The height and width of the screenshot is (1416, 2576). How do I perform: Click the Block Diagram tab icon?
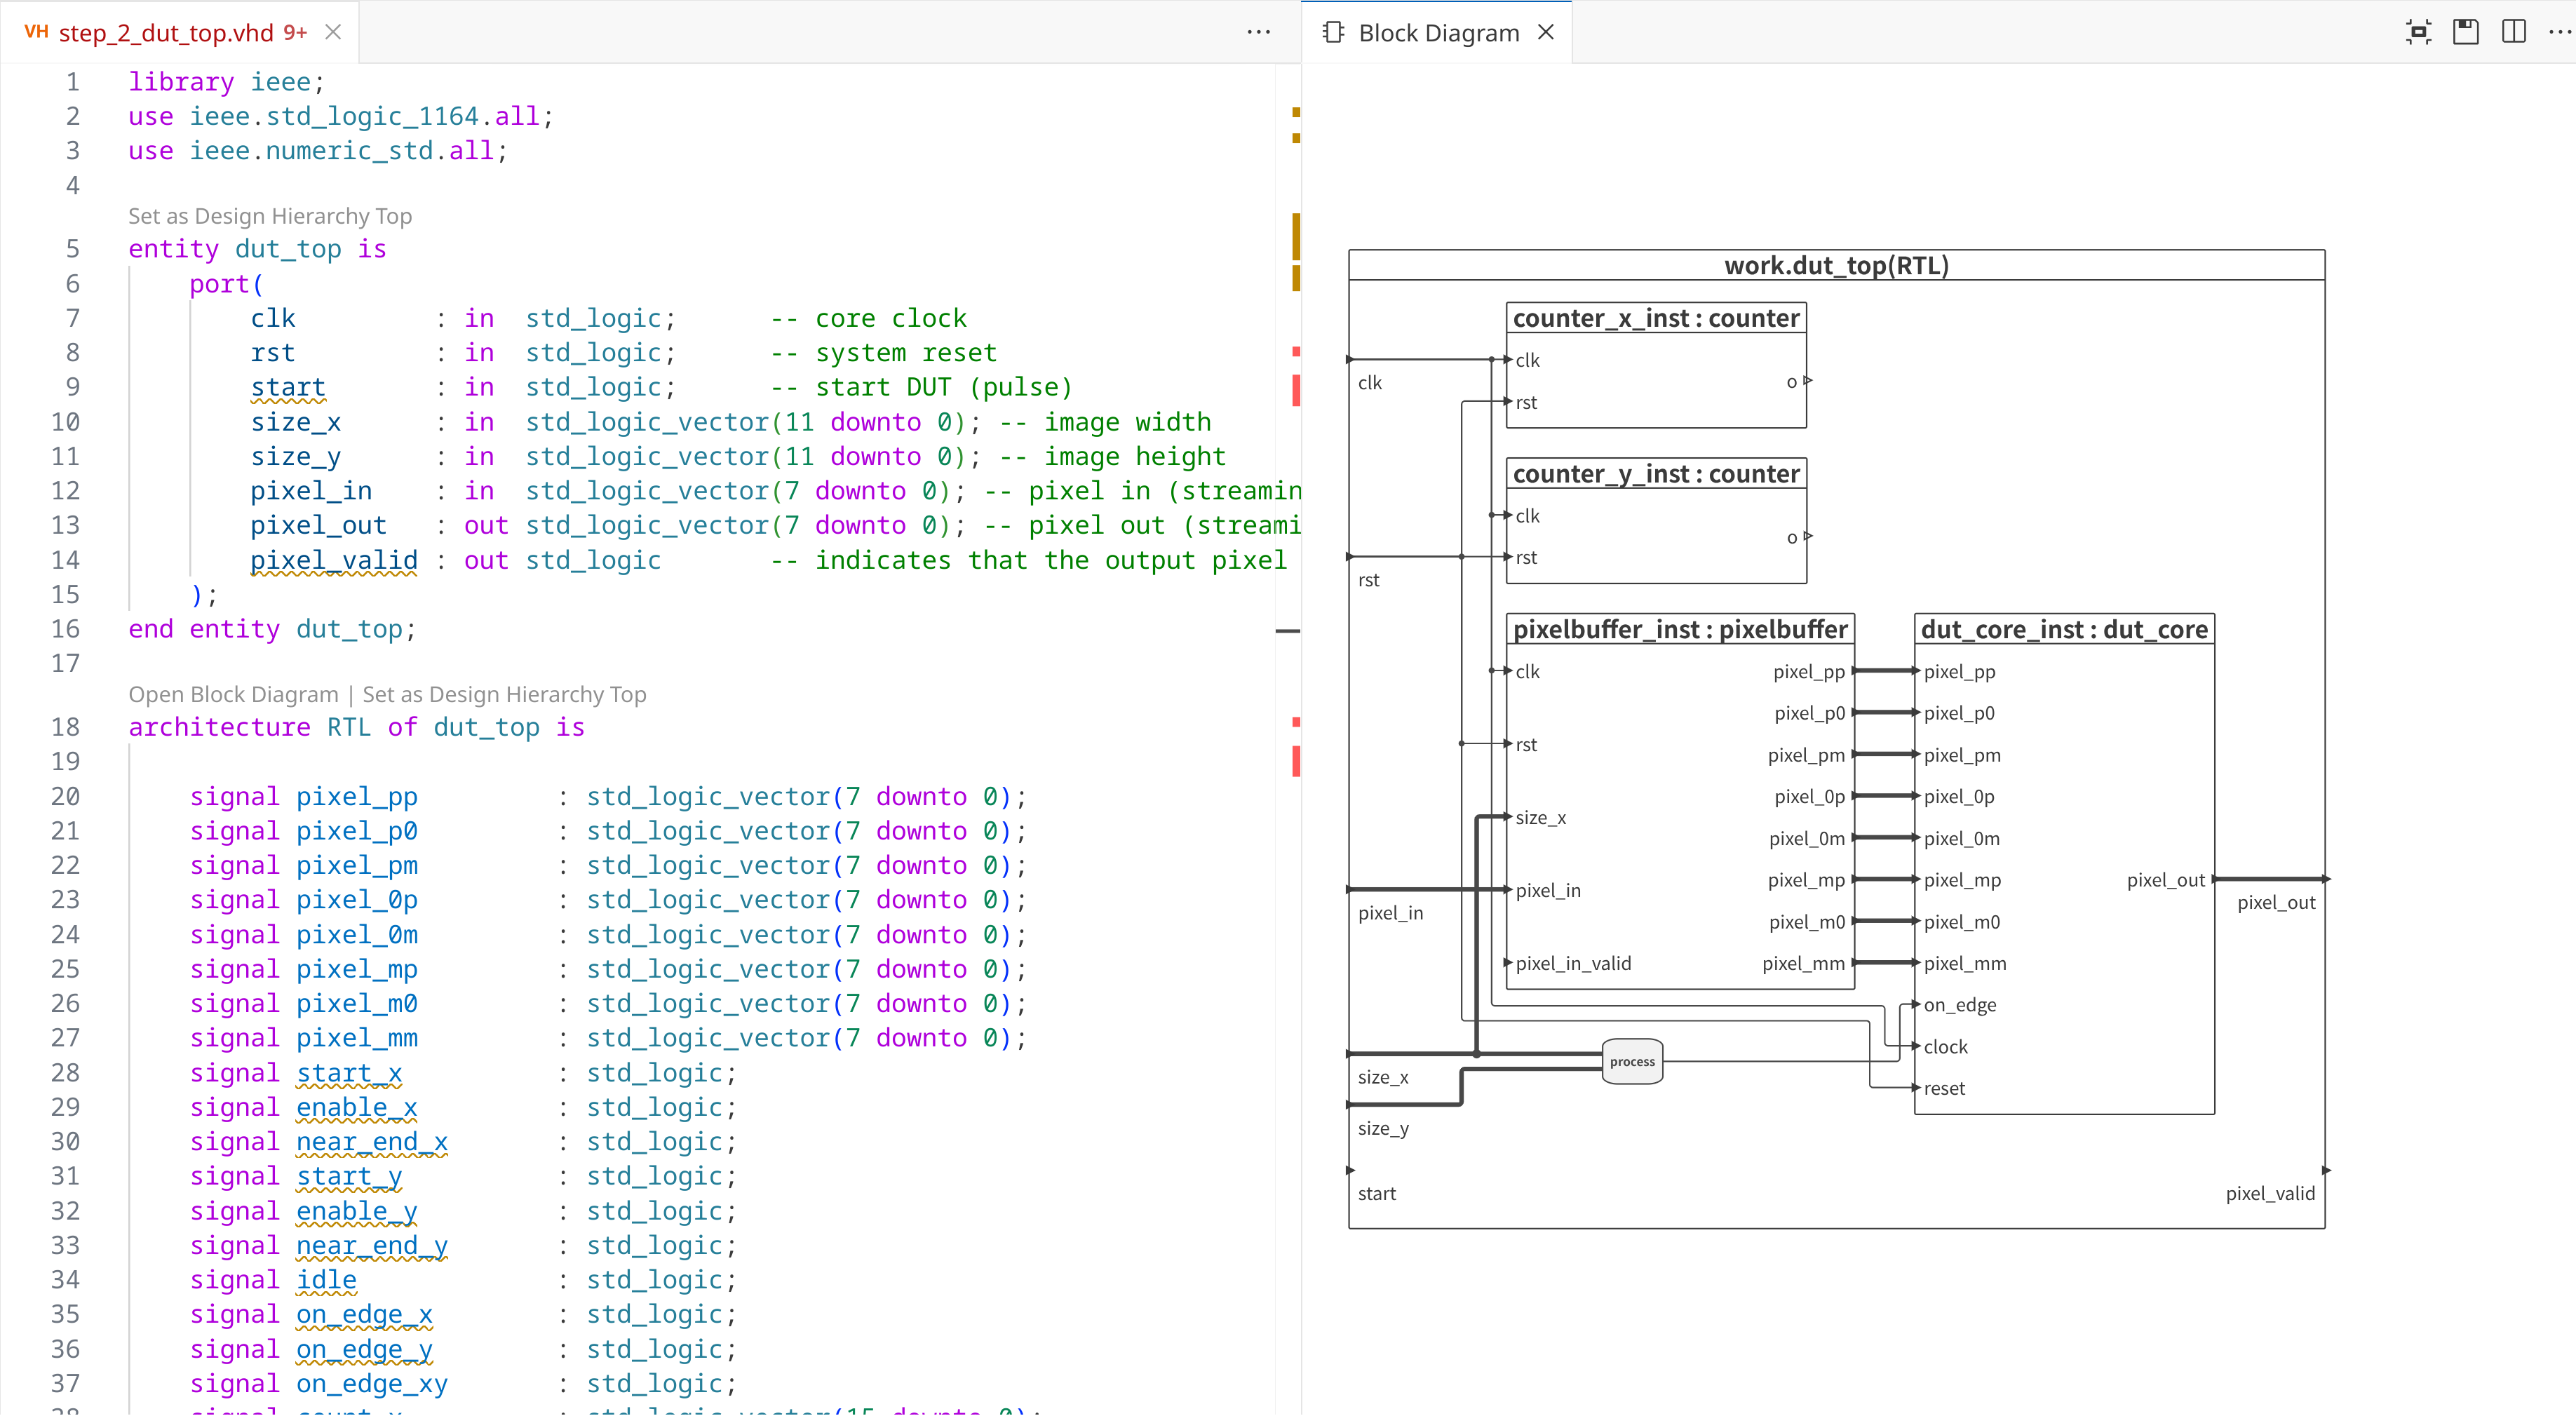click(1333, 32)
